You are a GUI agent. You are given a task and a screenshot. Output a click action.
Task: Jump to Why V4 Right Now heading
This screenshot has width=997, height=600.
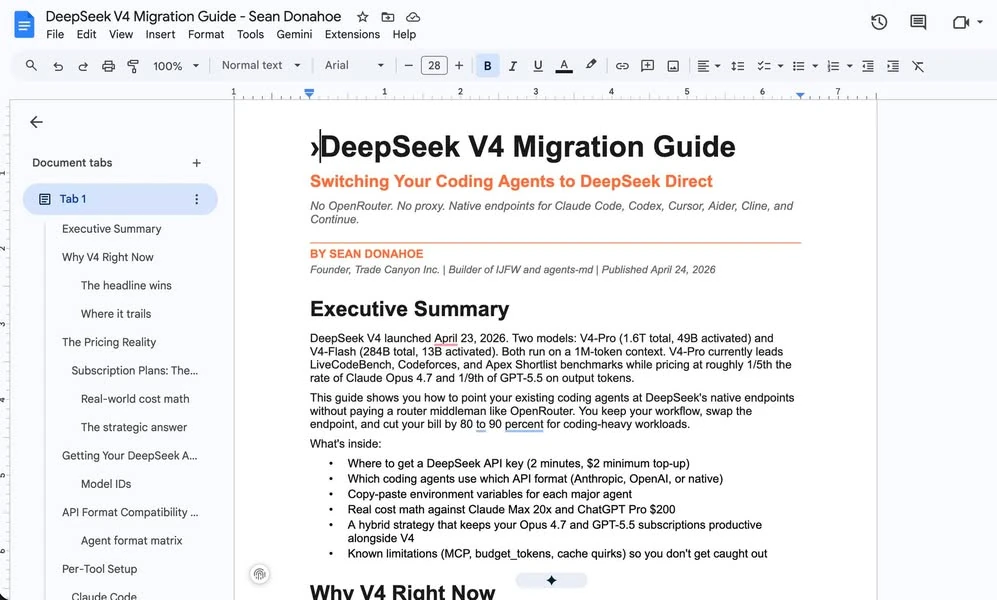(x=107, y=257)
